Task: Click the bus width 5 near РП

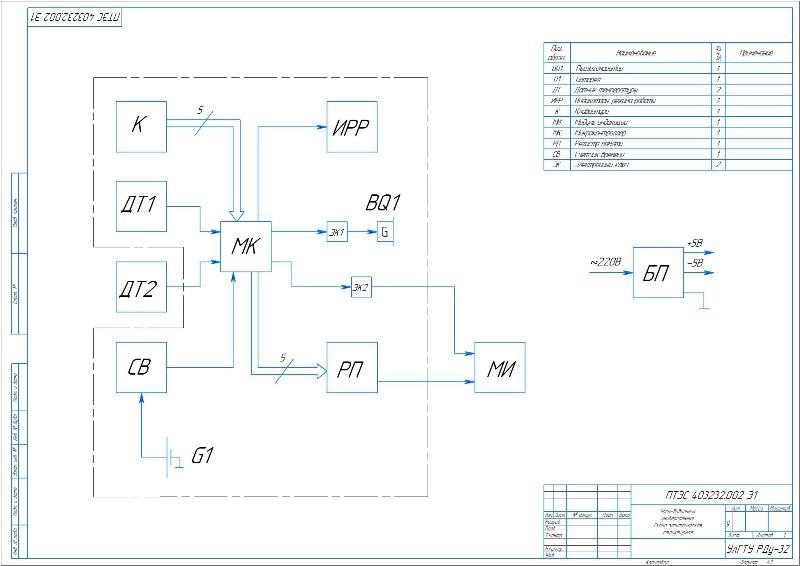Action: tap(283, 358)
